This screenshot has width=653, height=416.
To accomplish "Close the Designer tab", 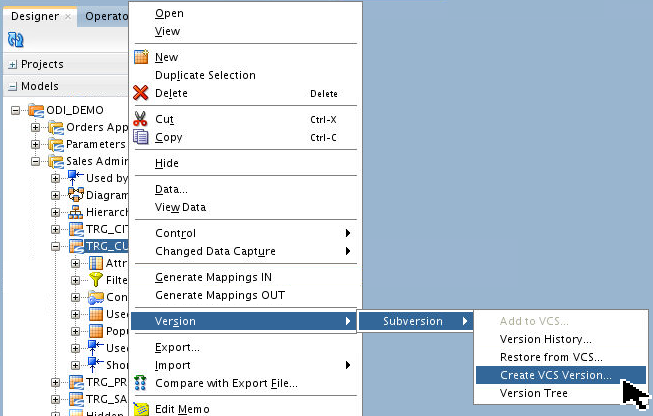I will tap(68, 17).
